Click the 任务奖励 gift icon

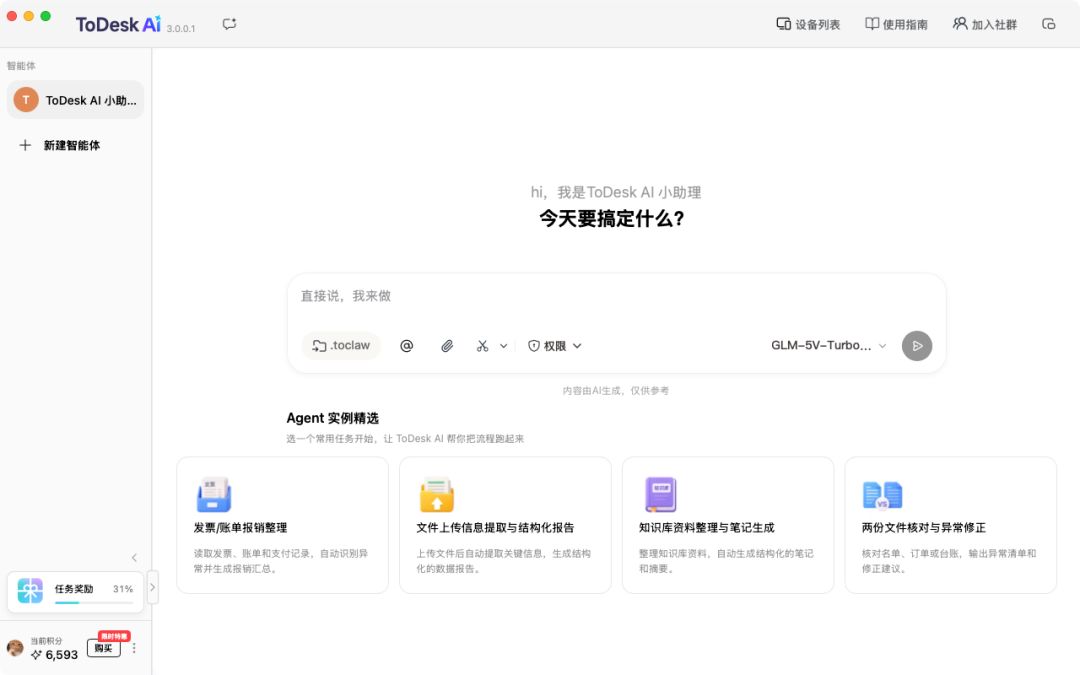coord(30,590)
